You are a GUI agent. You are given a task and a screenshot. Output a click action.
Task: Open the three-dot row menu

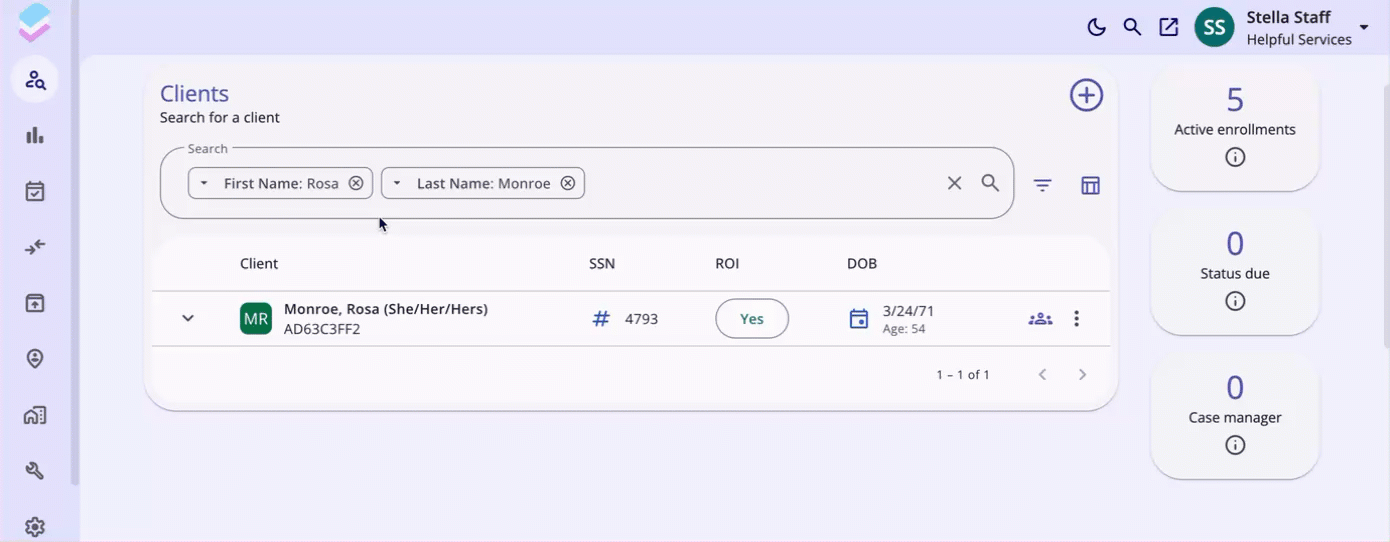coord(1077,319)
